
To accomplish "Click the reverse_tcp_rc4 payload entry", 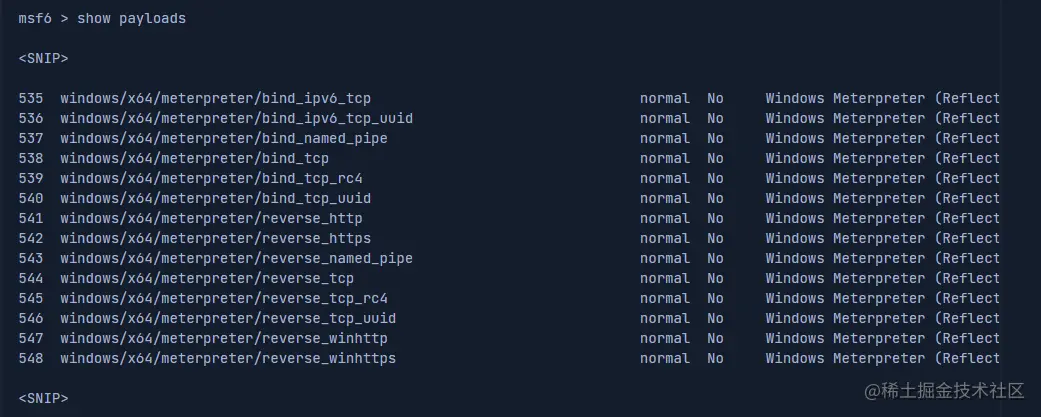I will (223, 298).
